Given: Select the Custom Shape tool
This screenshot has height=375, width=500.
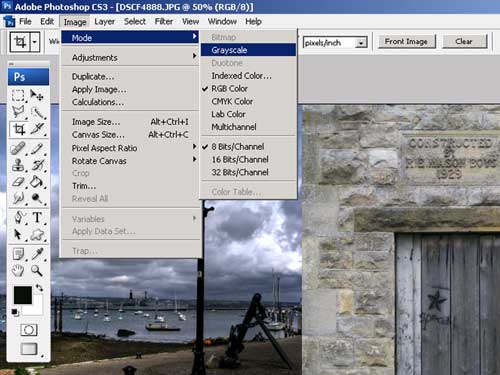Looking at the screenshot, I should tap(37, 235).
